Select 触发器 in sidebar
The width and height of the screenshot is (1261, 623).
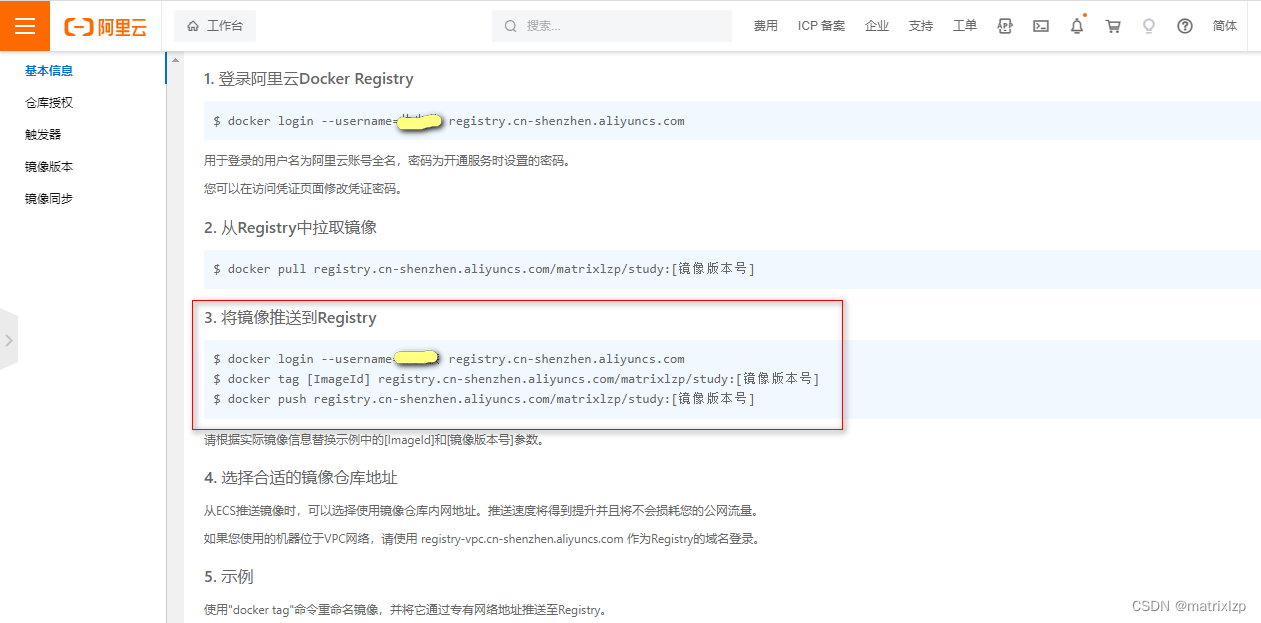pos(43,135)
